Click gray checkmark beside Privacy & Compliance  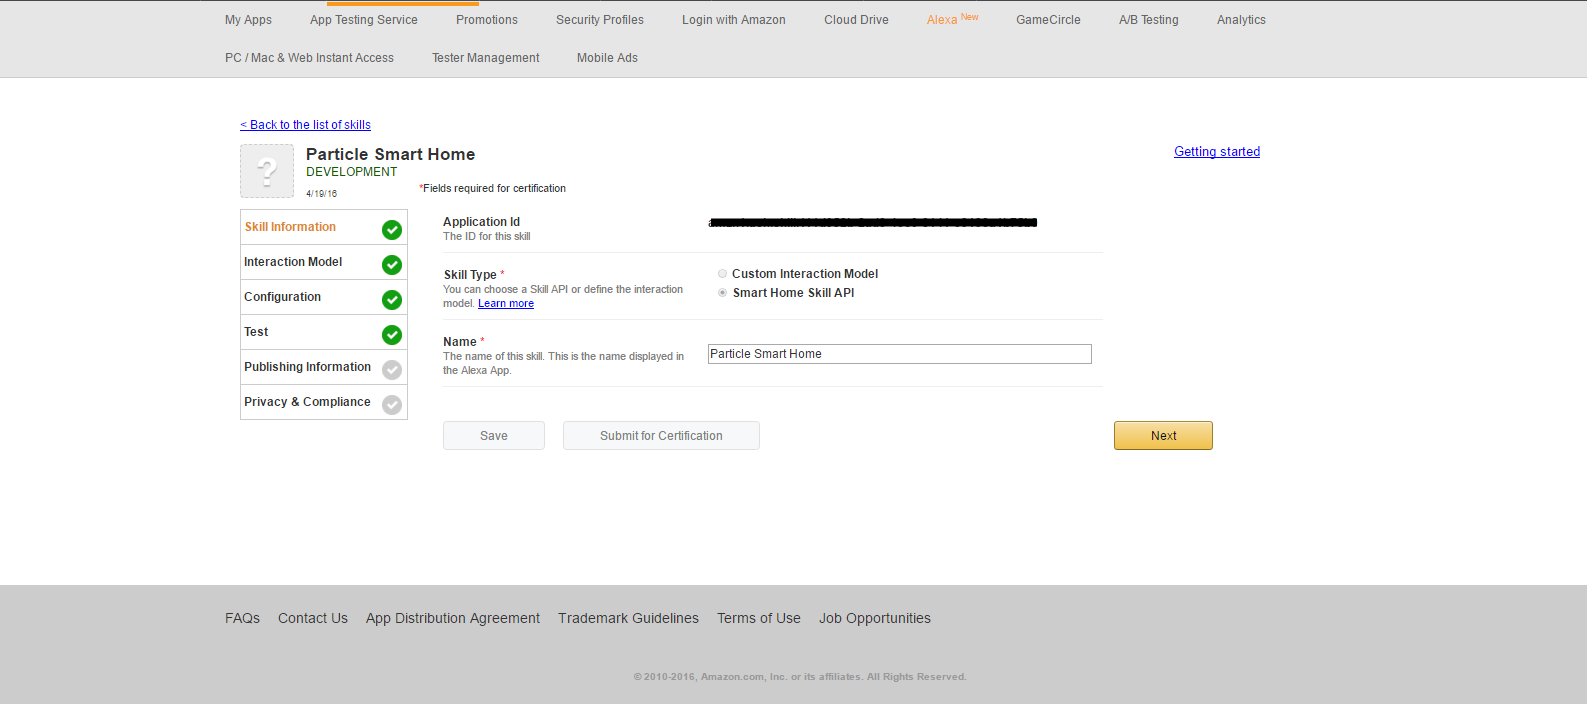[392, 405]
